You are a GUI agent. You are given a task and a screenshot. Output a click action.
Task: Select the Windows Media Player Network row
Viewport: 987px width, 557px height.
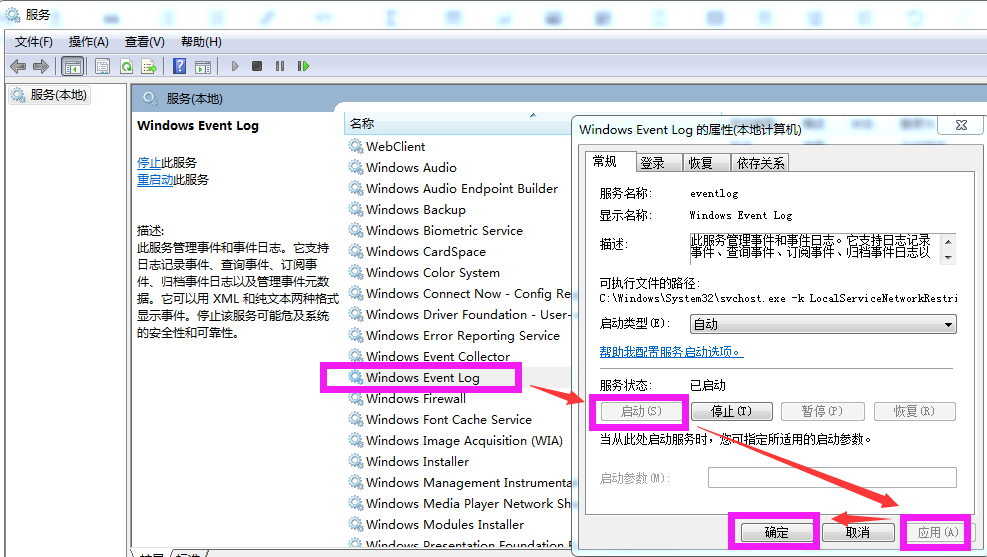[459, 504]
